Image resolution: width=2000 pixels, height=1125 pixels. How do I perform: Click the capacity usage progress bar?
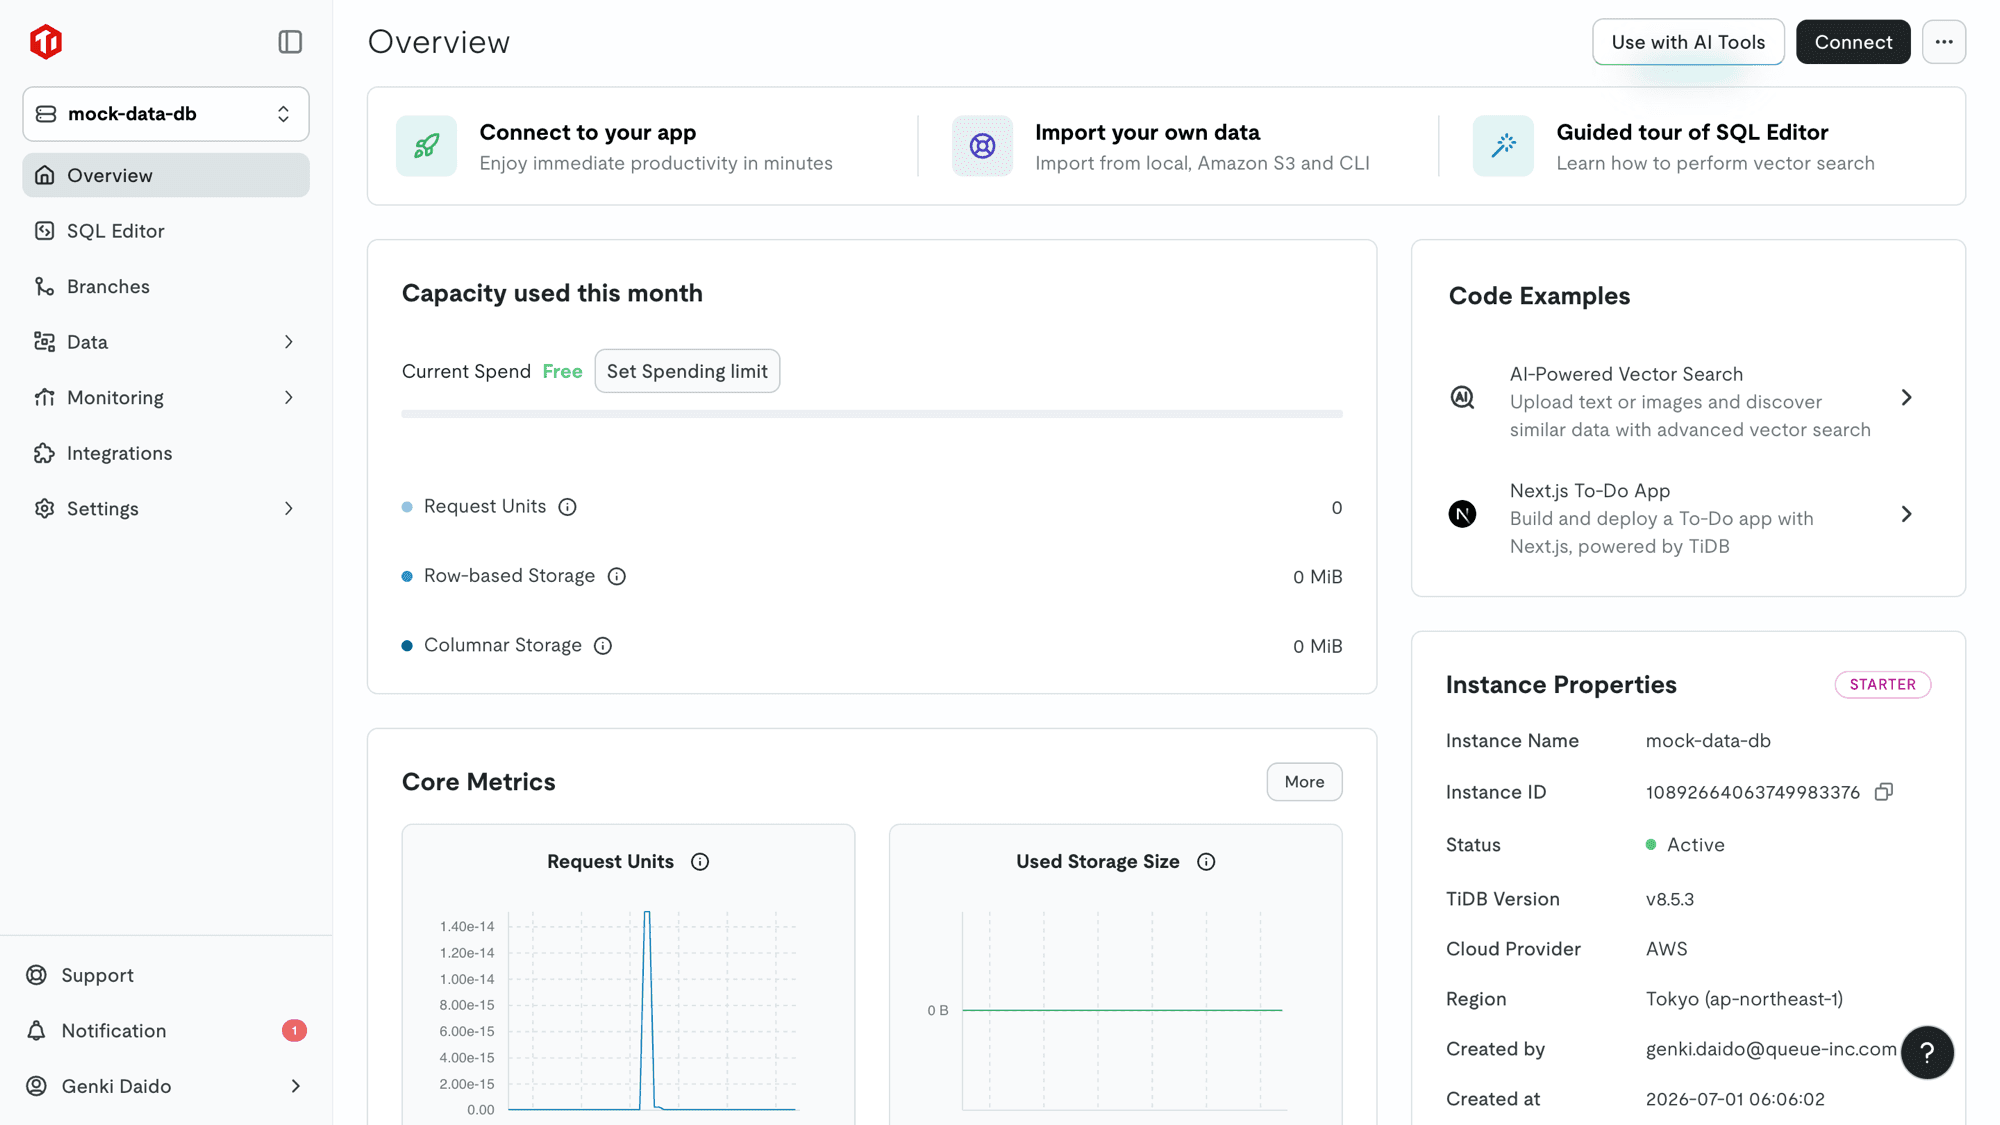[x=872, y=414]
